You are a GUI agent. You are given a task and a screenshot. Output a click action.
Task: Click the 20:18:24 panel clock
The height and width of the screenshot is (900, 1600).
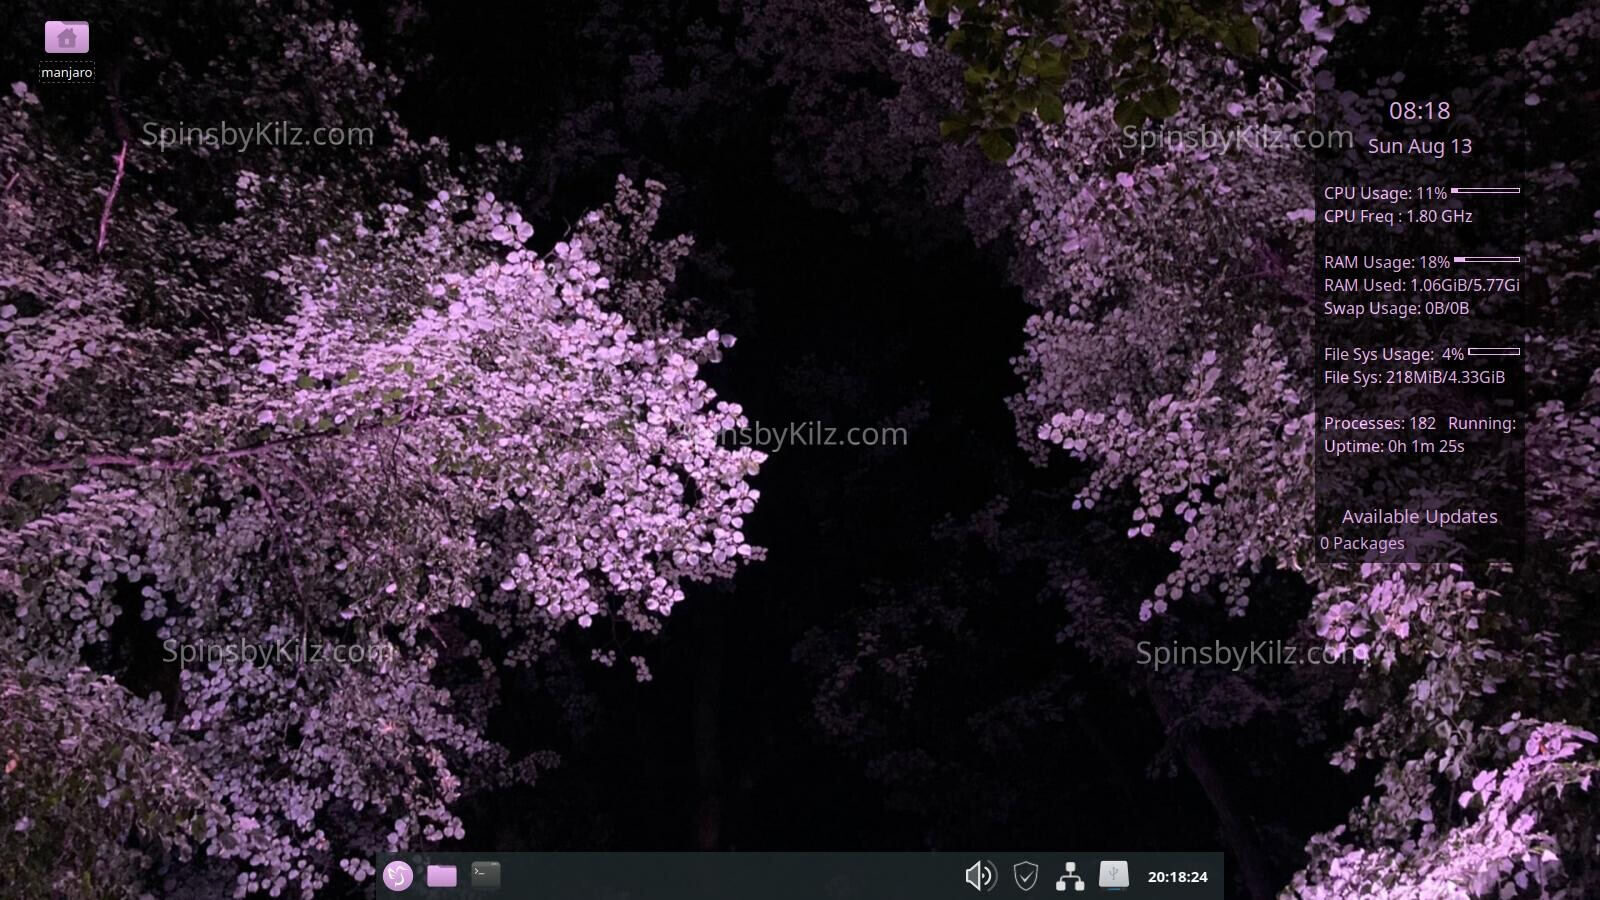(1177, 877)
